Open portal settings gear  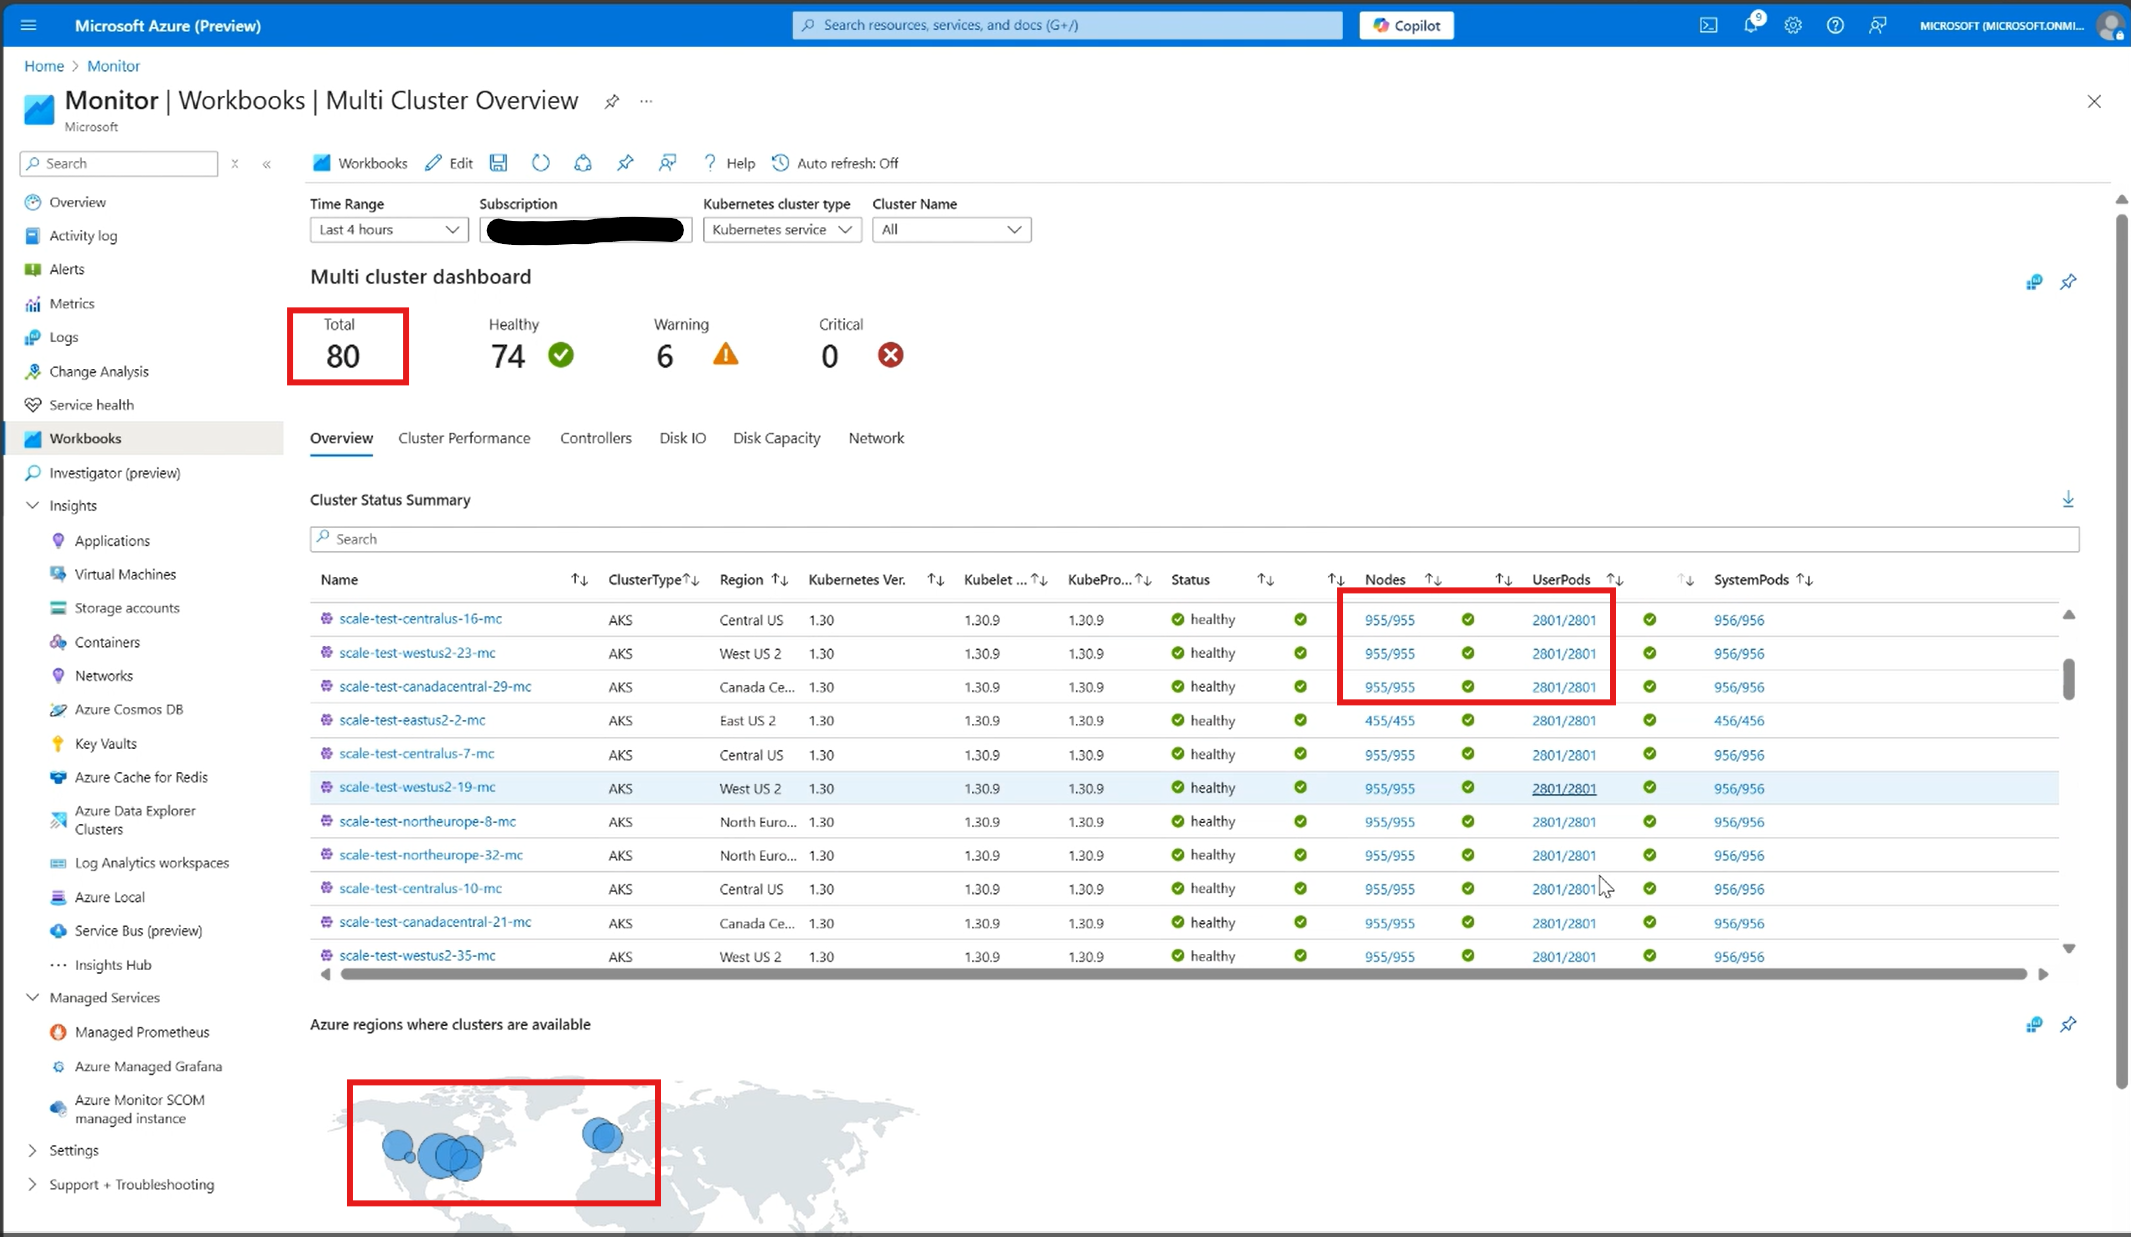(x=1793, y=25)
